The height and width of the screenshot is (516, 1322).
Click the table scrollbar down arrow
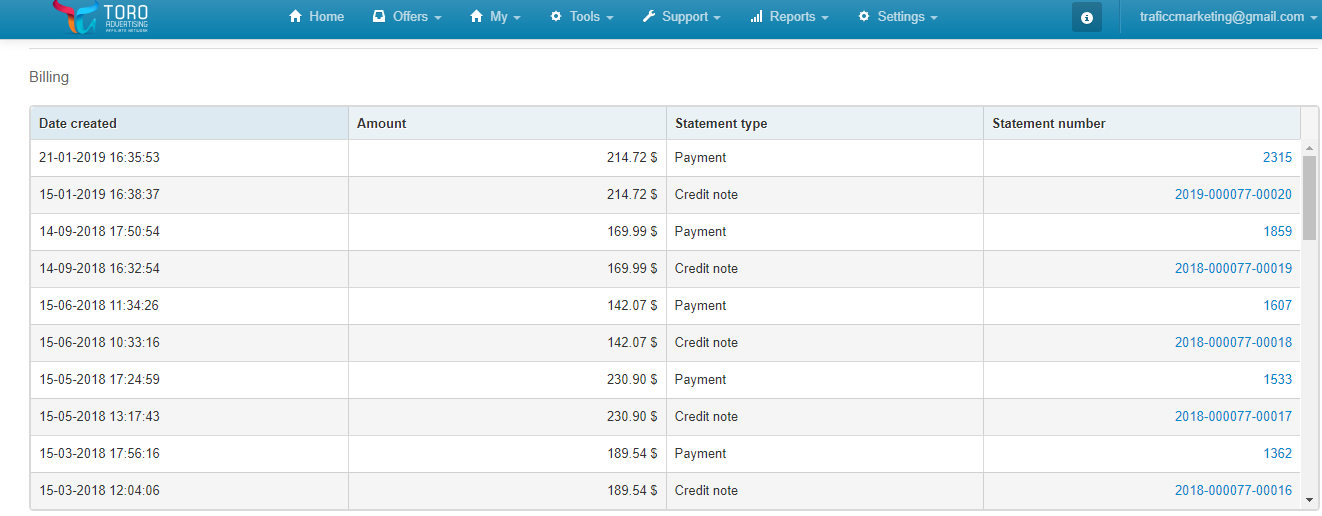[x=1309, y=499]
